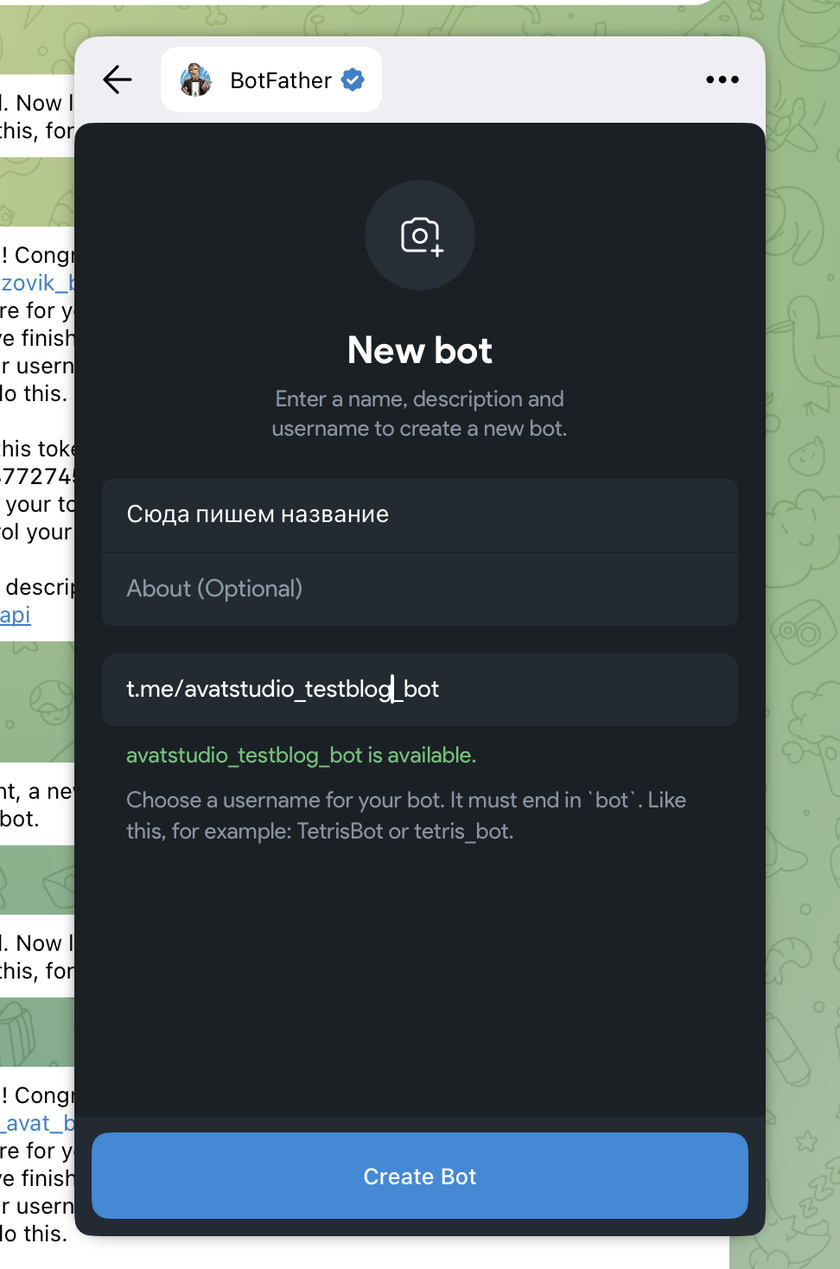Click the bot name field 'Сюда пишем название'
840x1269 pixels.
coord(420,515)
